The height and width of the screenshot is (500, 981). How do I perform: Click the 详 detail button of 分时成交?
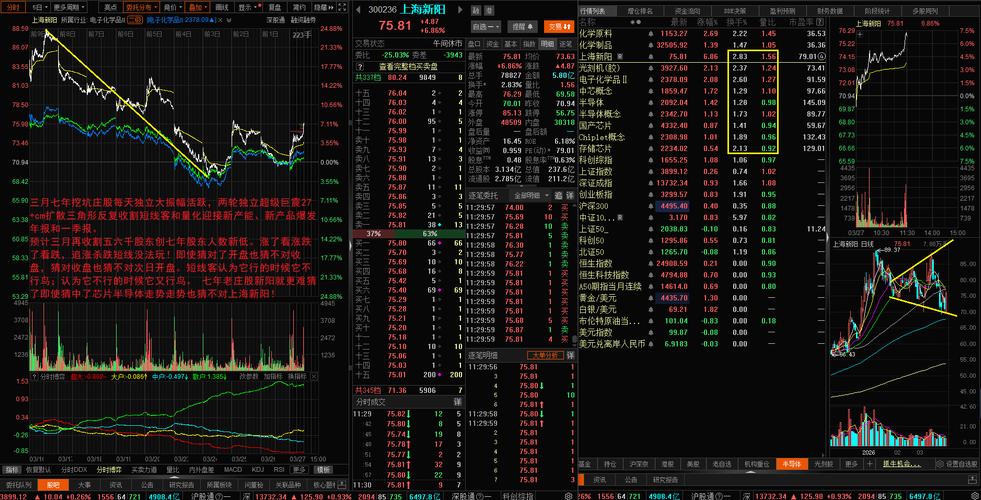457,401
